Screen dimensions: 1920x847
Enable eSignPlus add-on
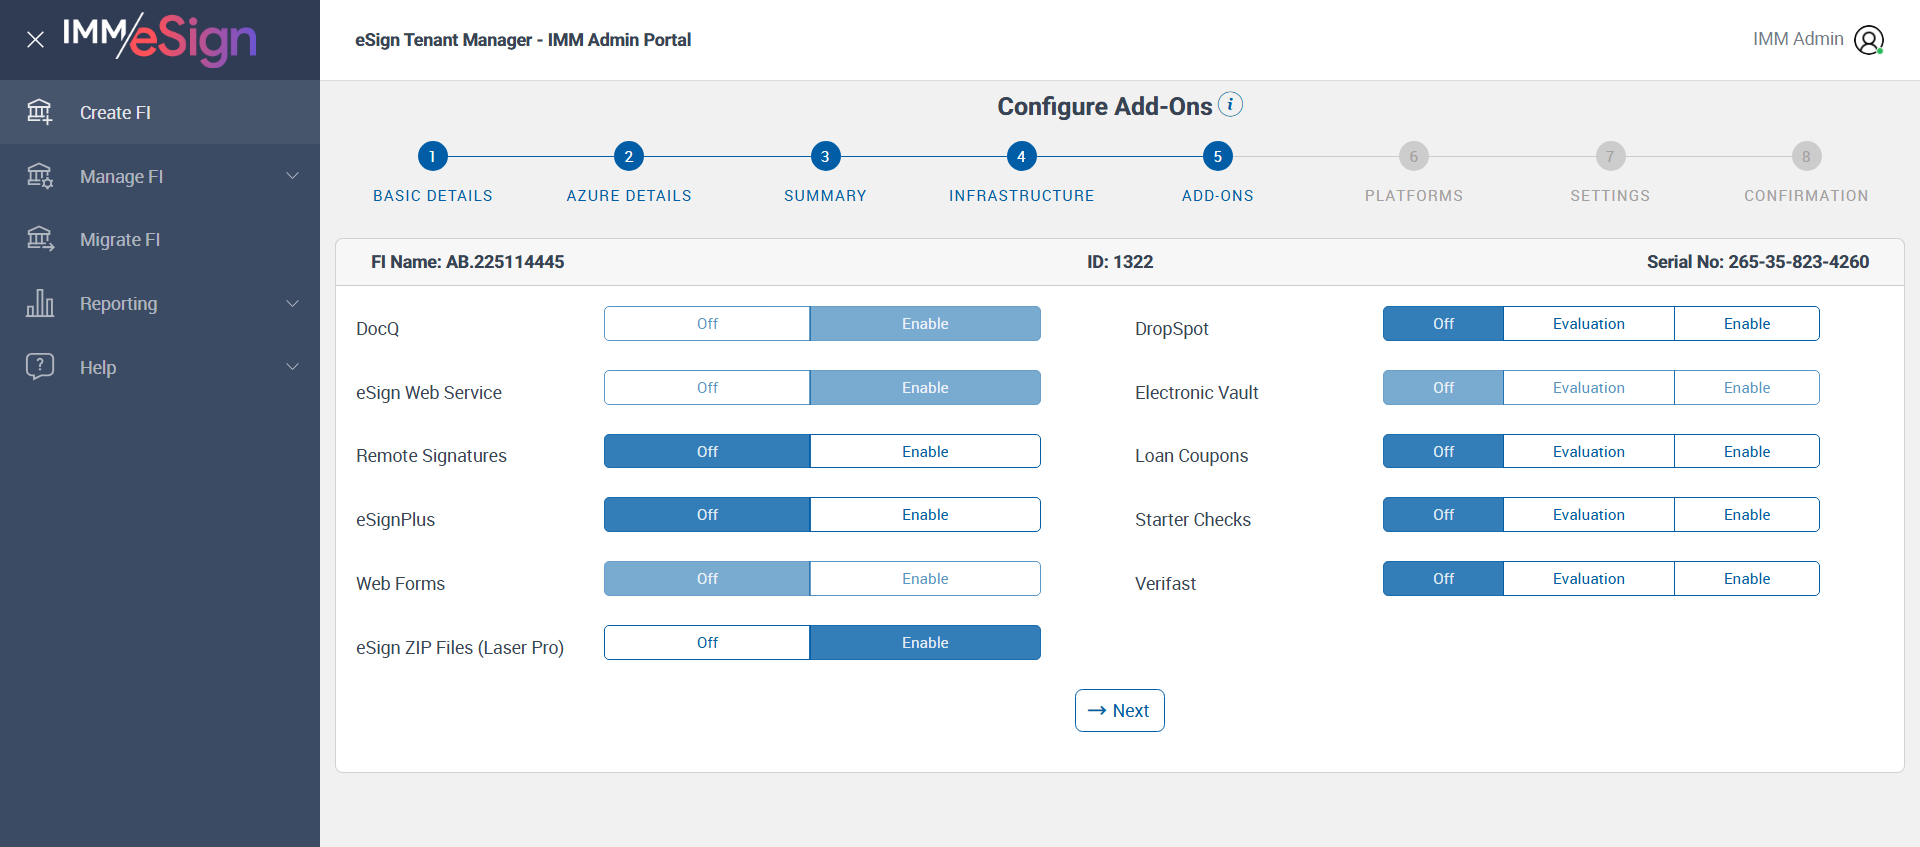point(925,515)
